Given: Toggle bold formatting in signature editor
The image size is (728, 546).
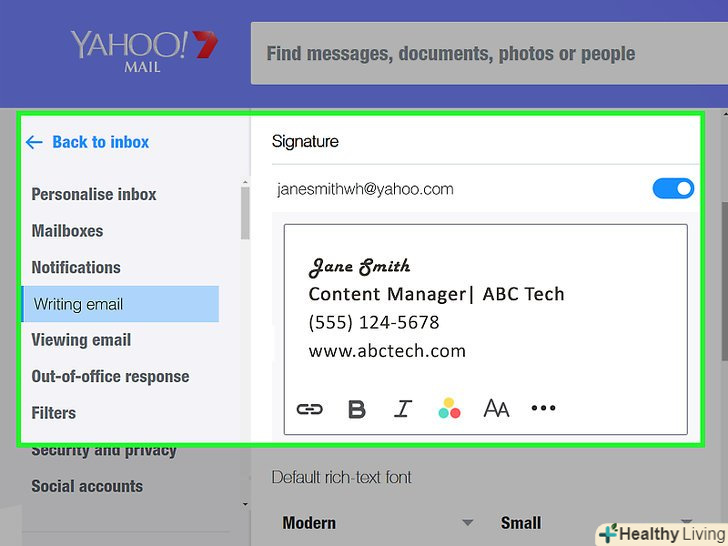Looking at the screenshot, I should [356, 408].
